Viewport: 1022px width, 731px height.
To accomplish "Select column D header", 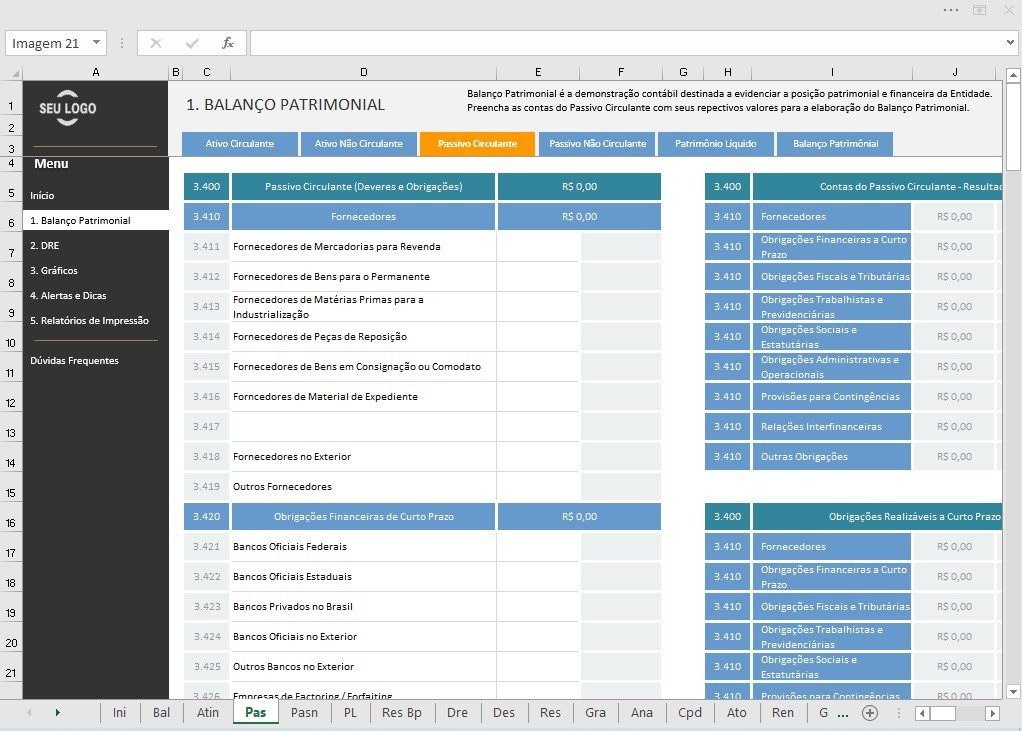I will tap(364, 72).
